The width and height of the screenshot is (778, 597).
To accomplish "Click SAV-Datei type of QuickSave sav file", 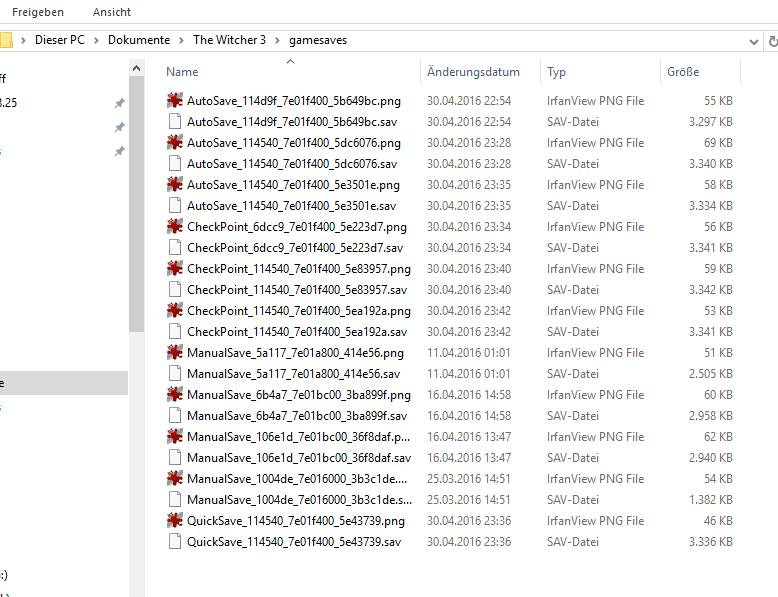I will point(573,542).
